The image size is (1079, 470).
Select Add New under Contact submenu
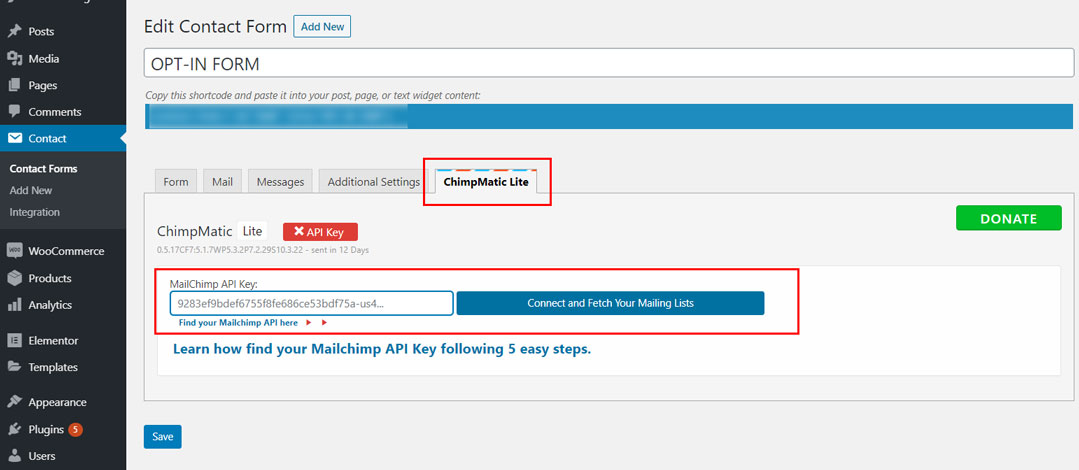[31, 190]
